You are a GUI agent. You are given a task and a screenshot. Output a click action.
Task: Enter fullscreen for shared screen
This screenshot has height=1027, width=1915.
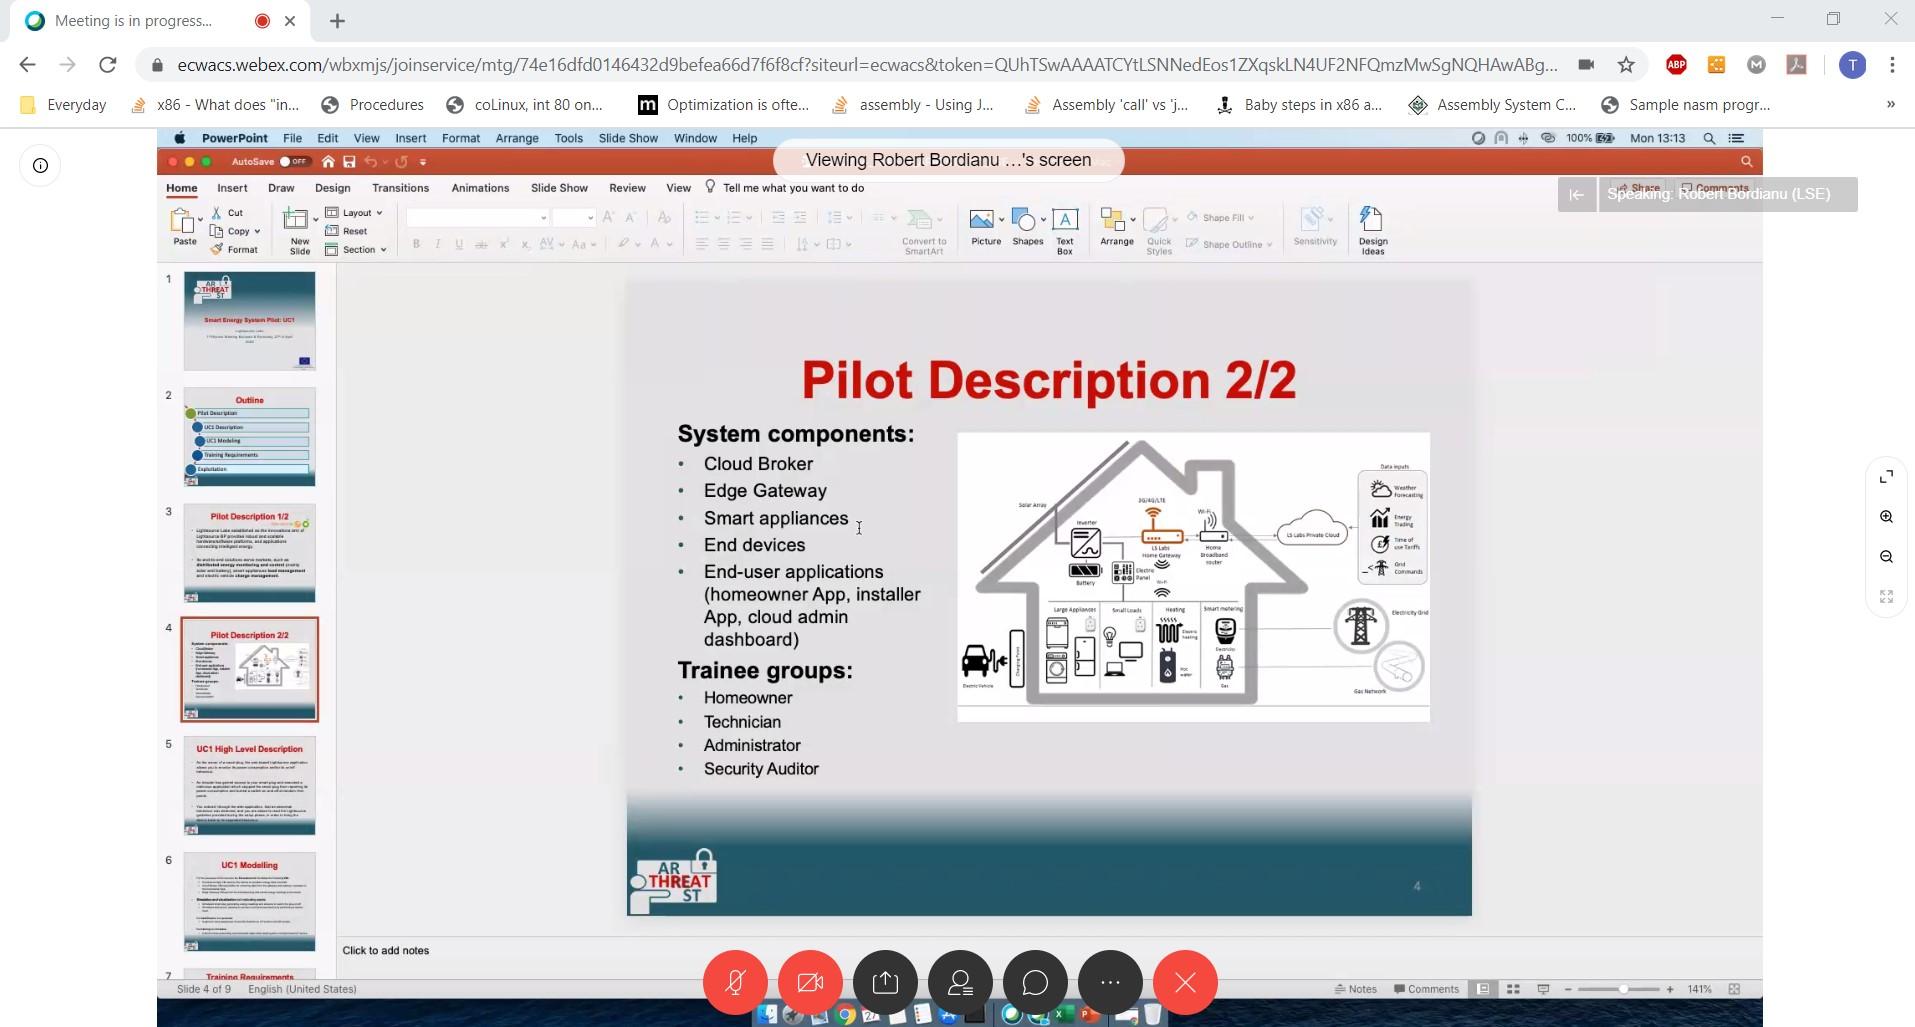[x=1886, y=477]
